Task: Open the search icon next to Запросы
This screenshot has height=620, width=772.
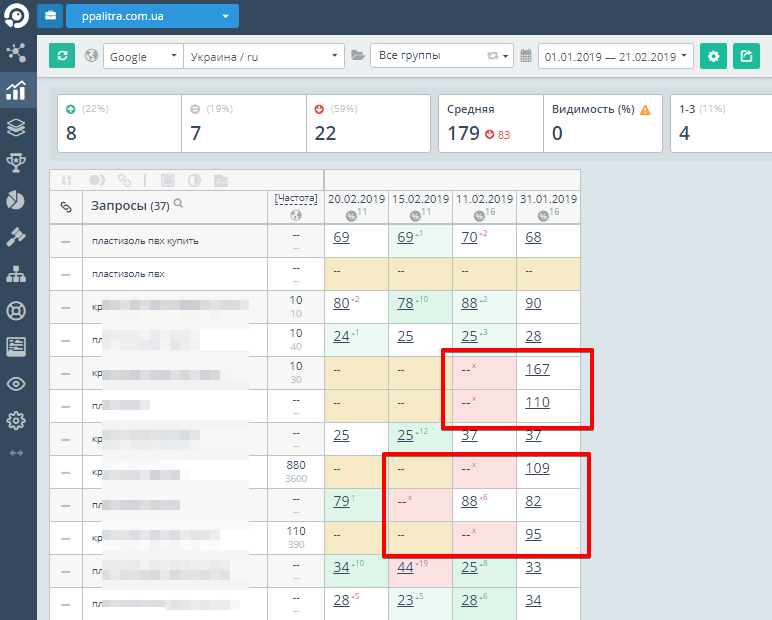Action: [x=178, y=203]
